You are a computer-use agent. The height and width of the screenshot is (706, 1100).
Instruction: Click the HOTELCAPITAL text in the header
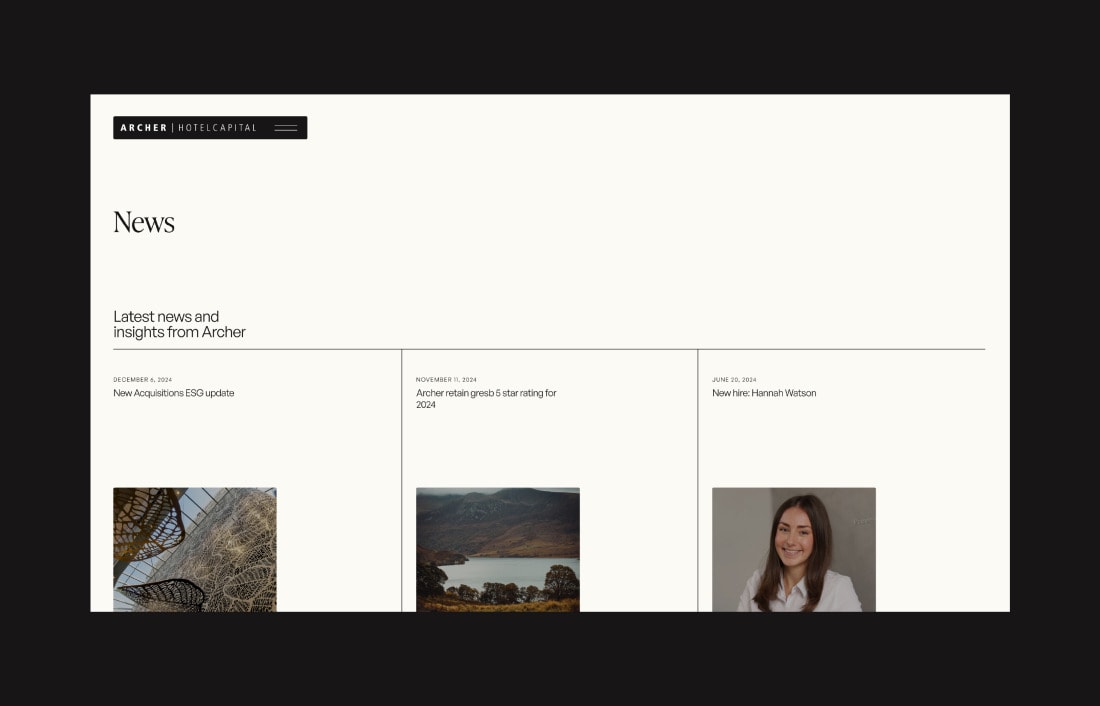[x=217, y=128]
